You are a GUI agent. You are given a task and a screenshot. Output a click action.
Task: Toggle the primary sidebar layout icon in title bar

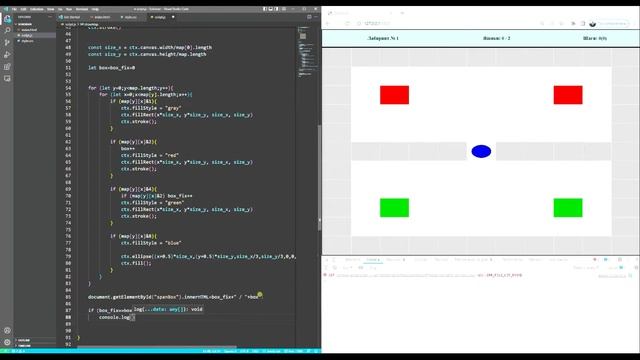tap(264, 9)
